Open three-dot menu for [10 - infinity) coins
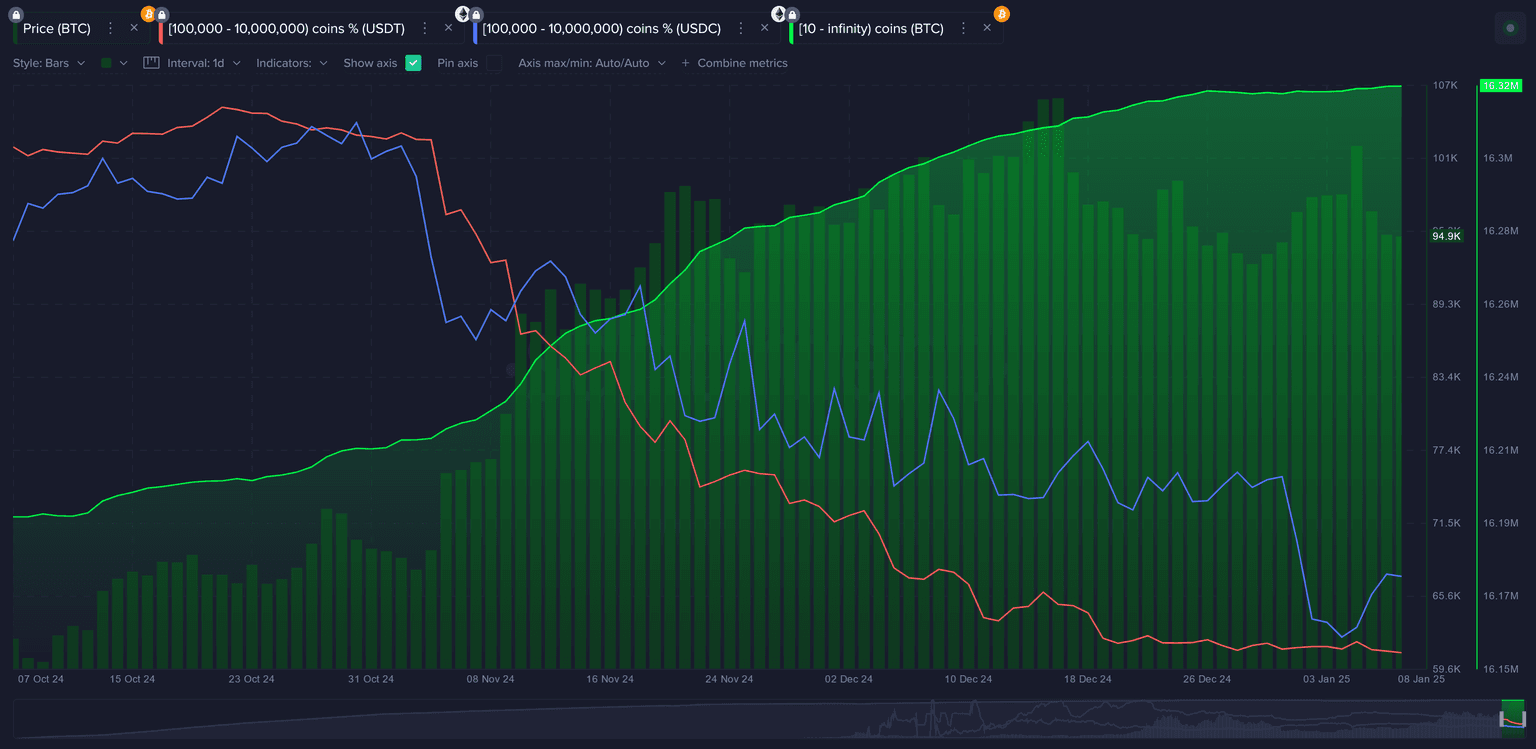This screenshot has width=1536, height=749. click(964, 28)
